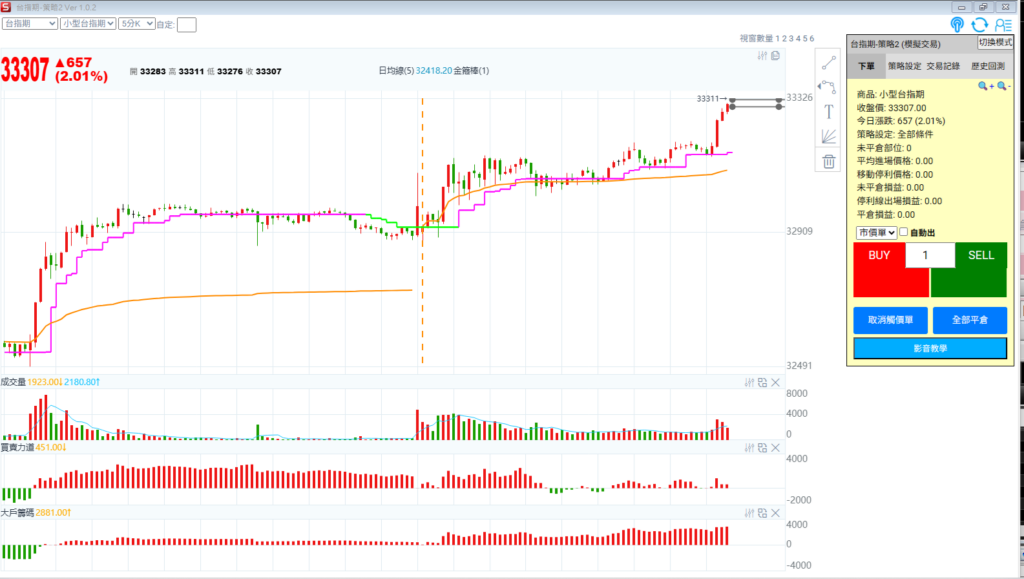Pick the fan lines drawing tool
This screenshot has height=579, width=1024.
(x=828, y=136)
